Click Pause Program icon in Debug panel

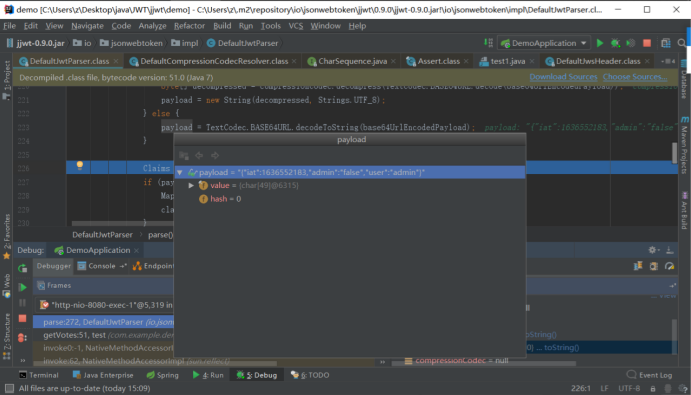click(22, 303)
